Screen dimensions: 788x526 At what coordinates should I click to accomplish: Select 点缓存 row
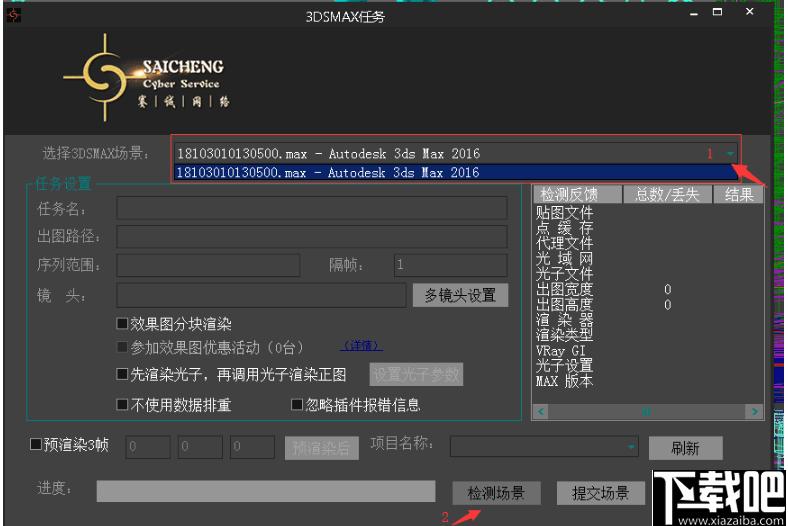click(x=564, y=228)
